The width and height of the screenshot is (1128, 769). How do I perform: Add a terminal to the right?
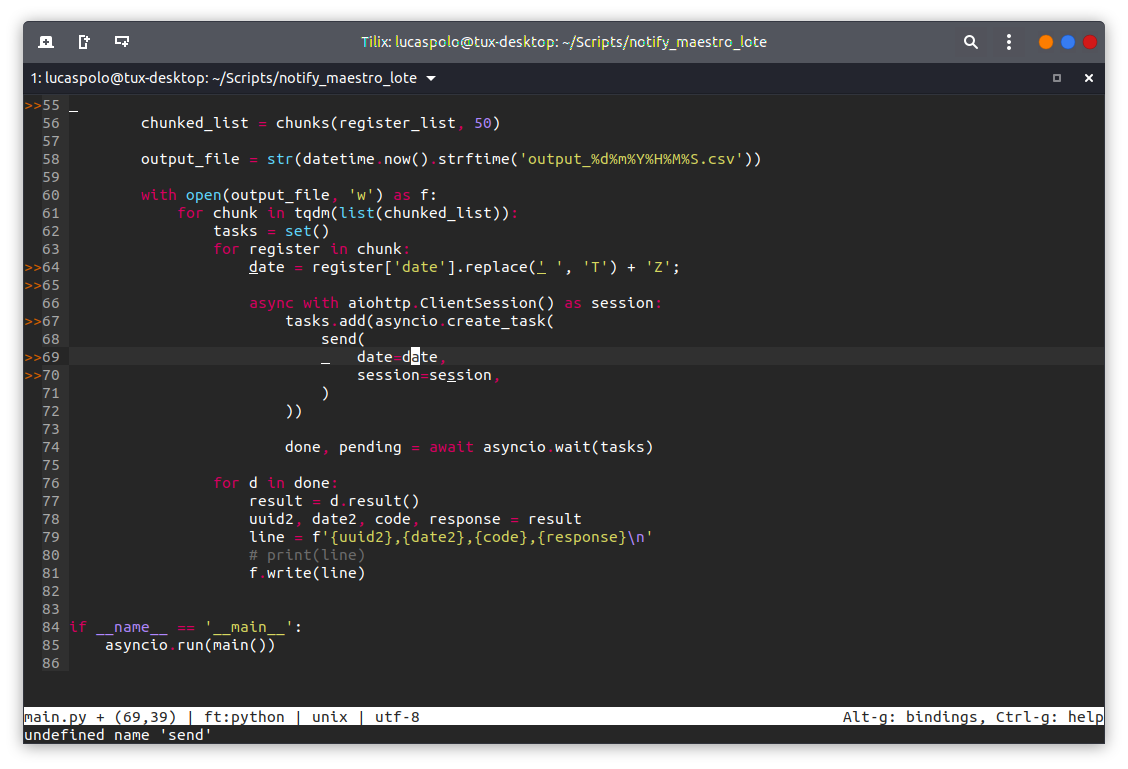[x=84, y=42]
